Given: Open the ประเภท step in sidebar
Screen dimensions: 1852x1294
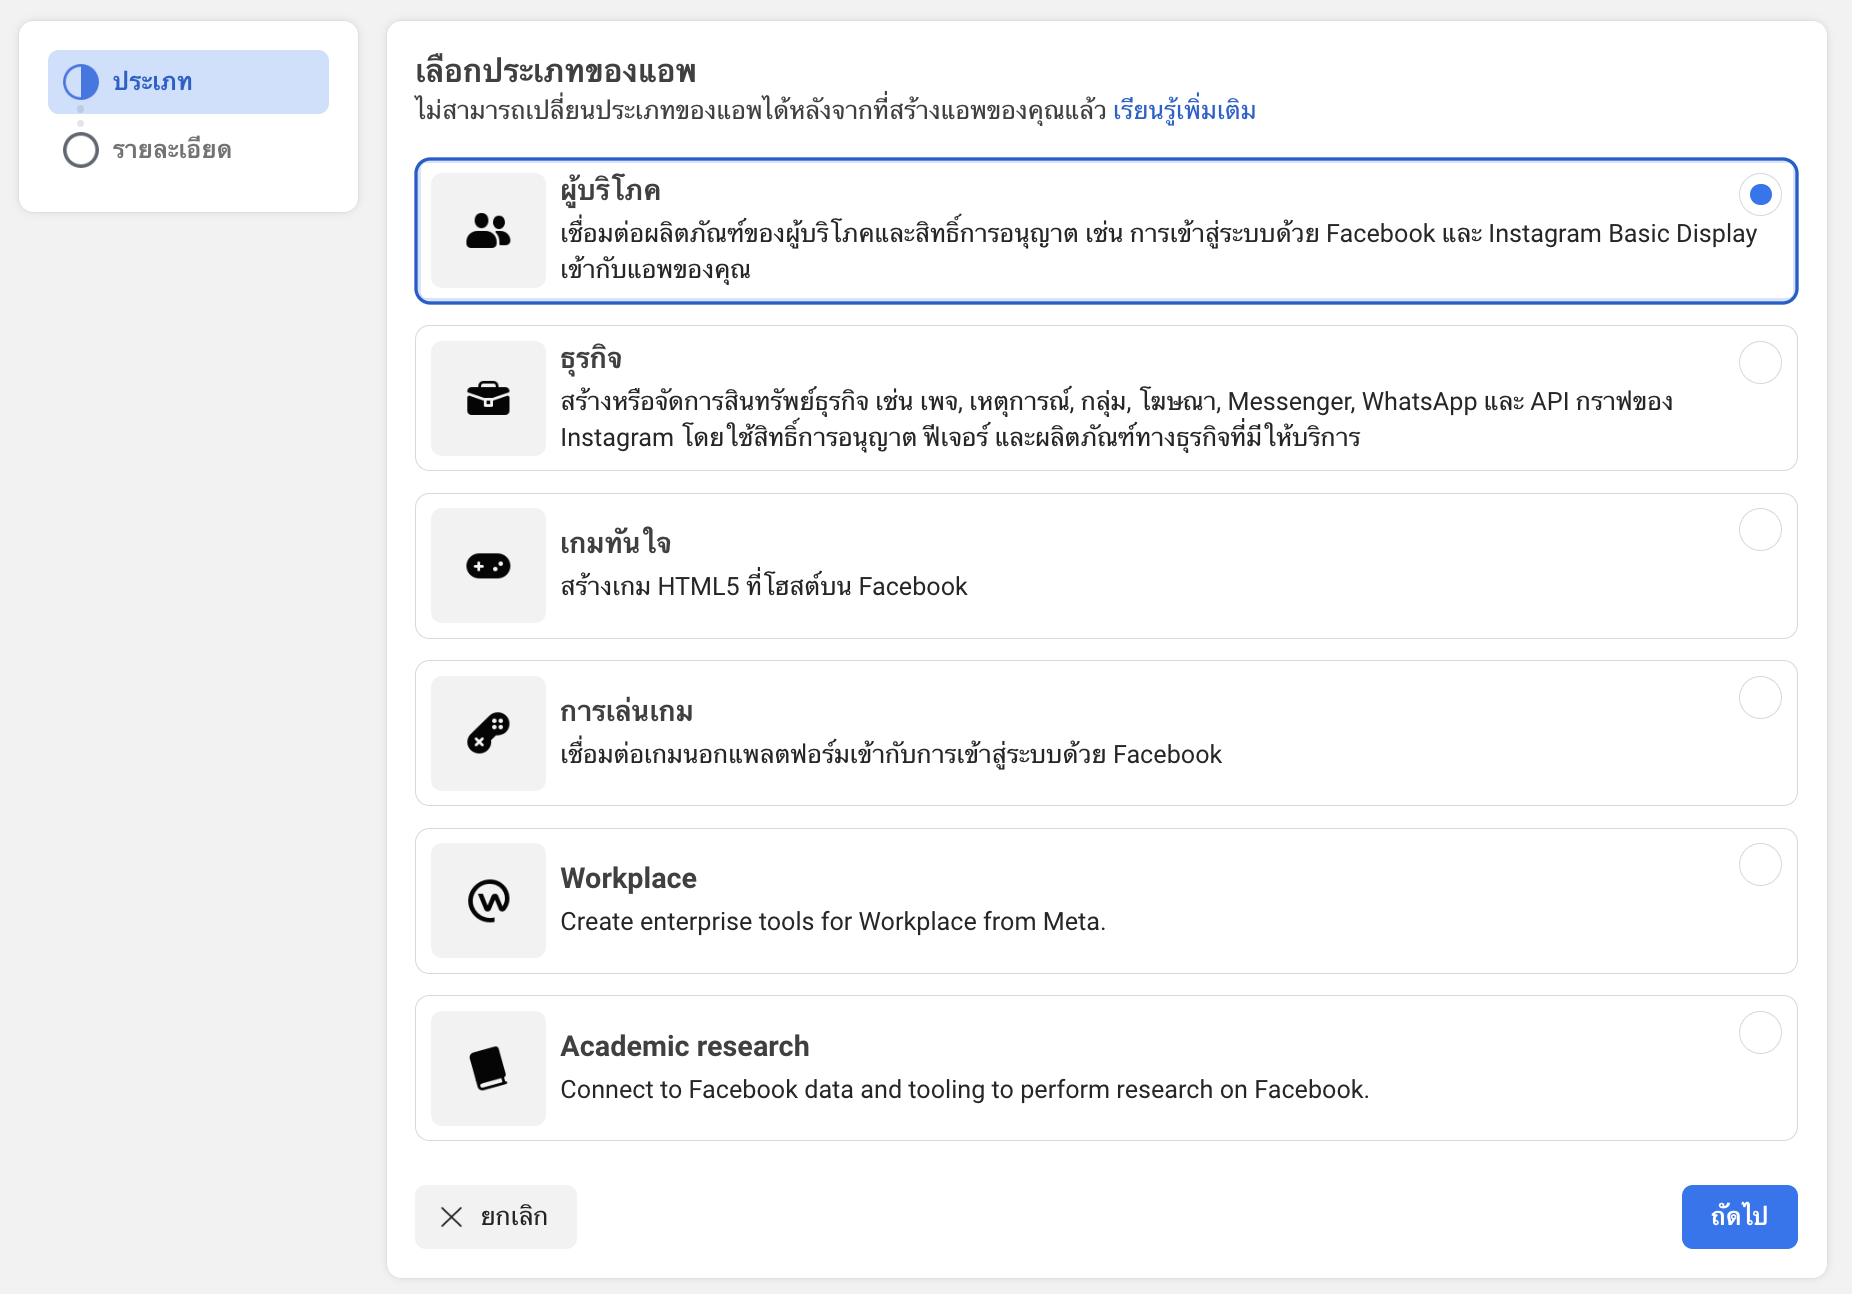Looking at the screenshot, I should click(x=188, y=82).
